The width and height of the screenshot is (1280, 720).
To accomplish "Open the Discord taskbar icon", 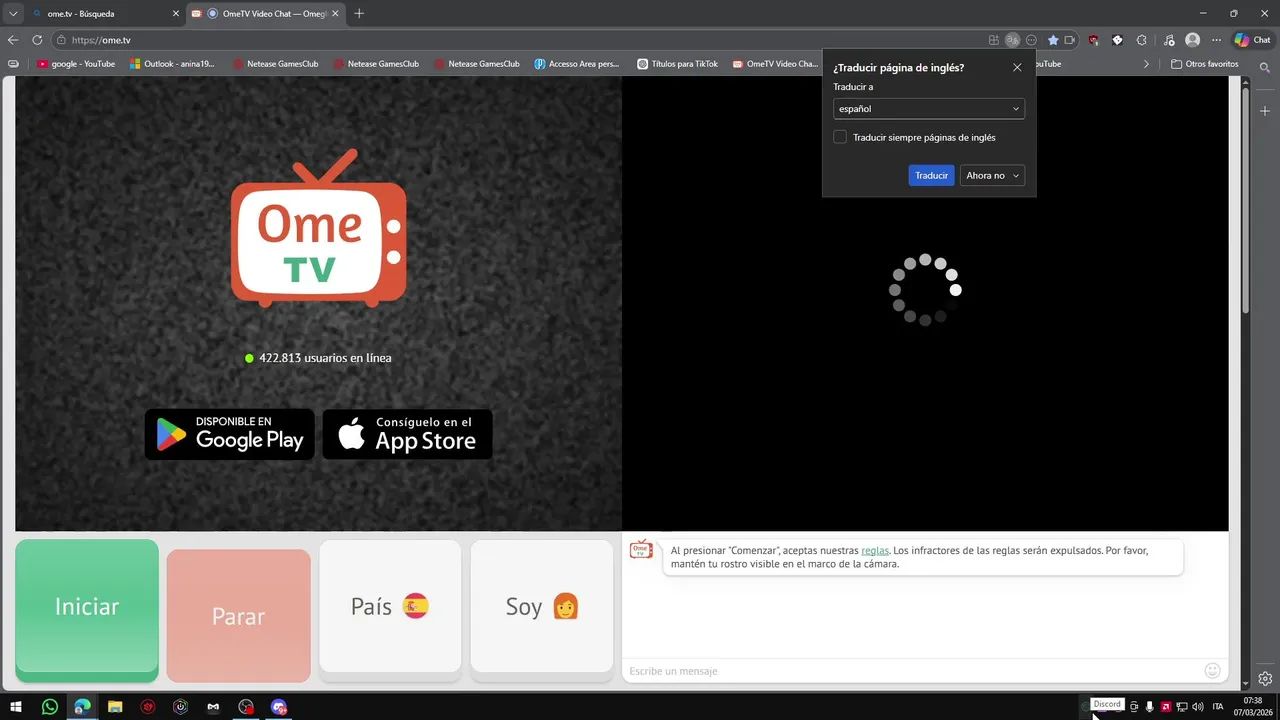I will pos(279,707).
